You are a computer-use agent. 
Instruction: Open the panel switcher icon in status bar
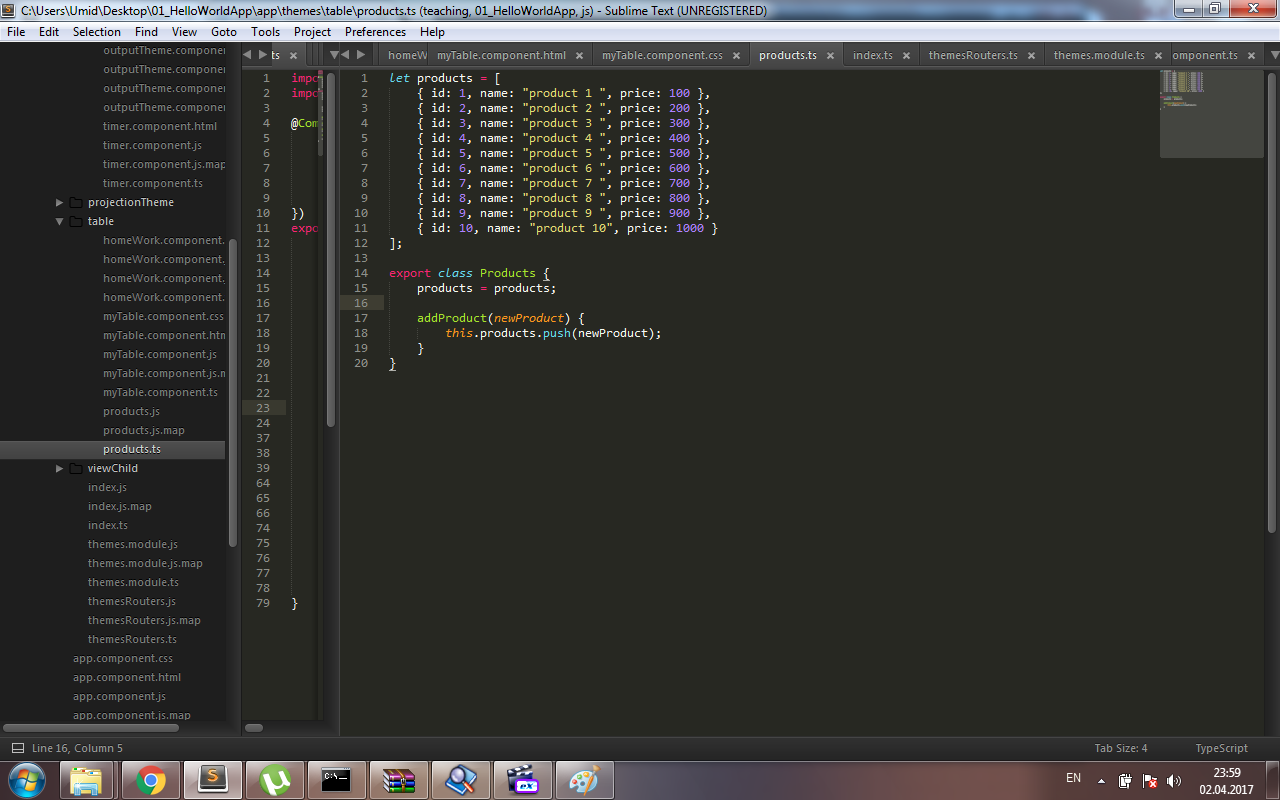pyautogui.click(x=17, y=748)
